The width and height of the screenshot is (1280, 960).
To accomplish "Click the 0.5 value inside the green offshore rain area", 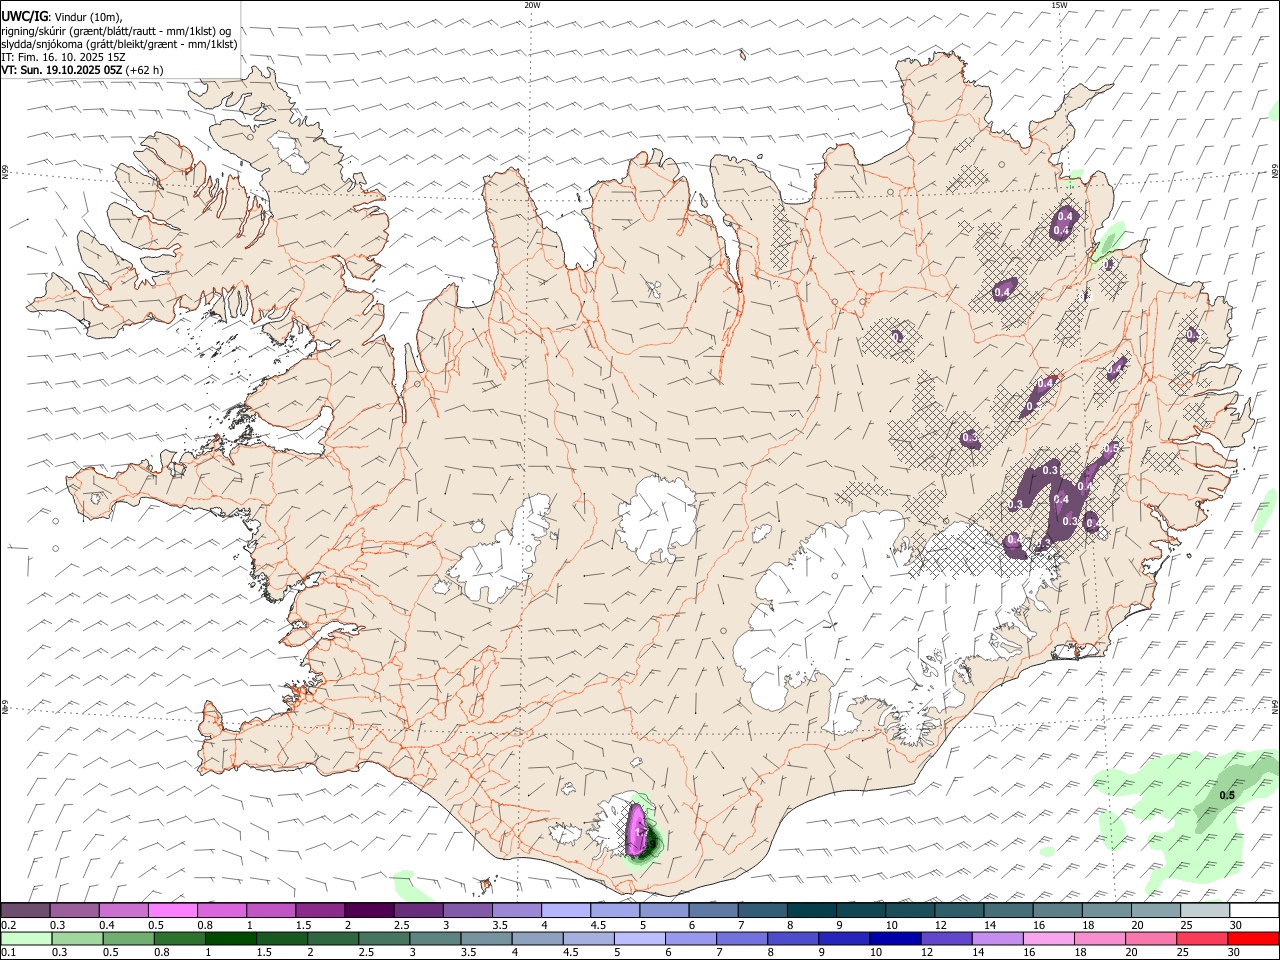I will (x=1227, y=795).
